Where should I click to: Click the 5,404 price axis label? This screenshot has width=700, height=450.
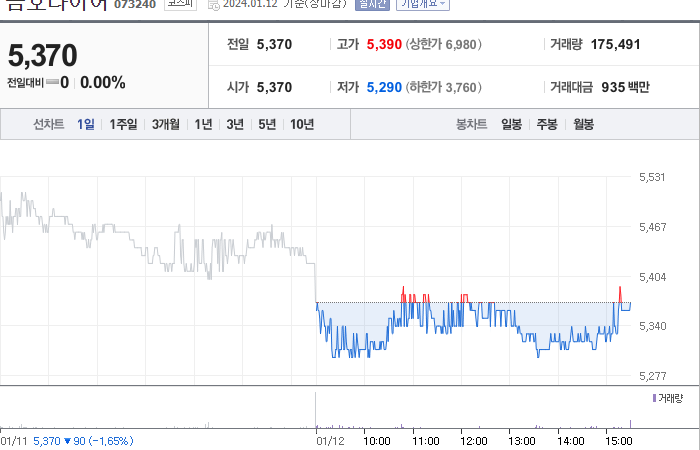[x=652, y=277]
